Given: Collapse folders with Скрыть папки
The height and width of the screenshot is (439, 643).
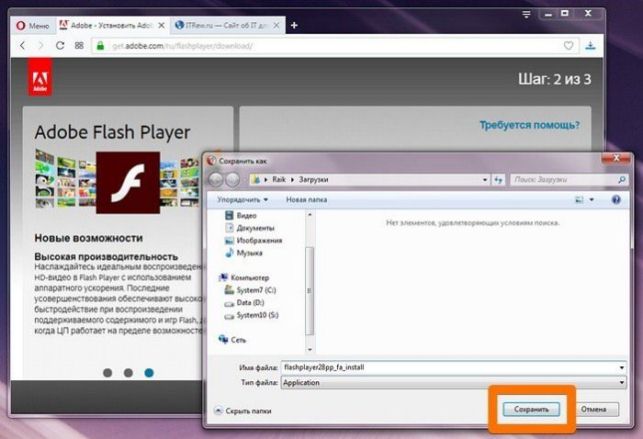Looking at the screenshot, I should pyautogui.click(x=243, y=411).
